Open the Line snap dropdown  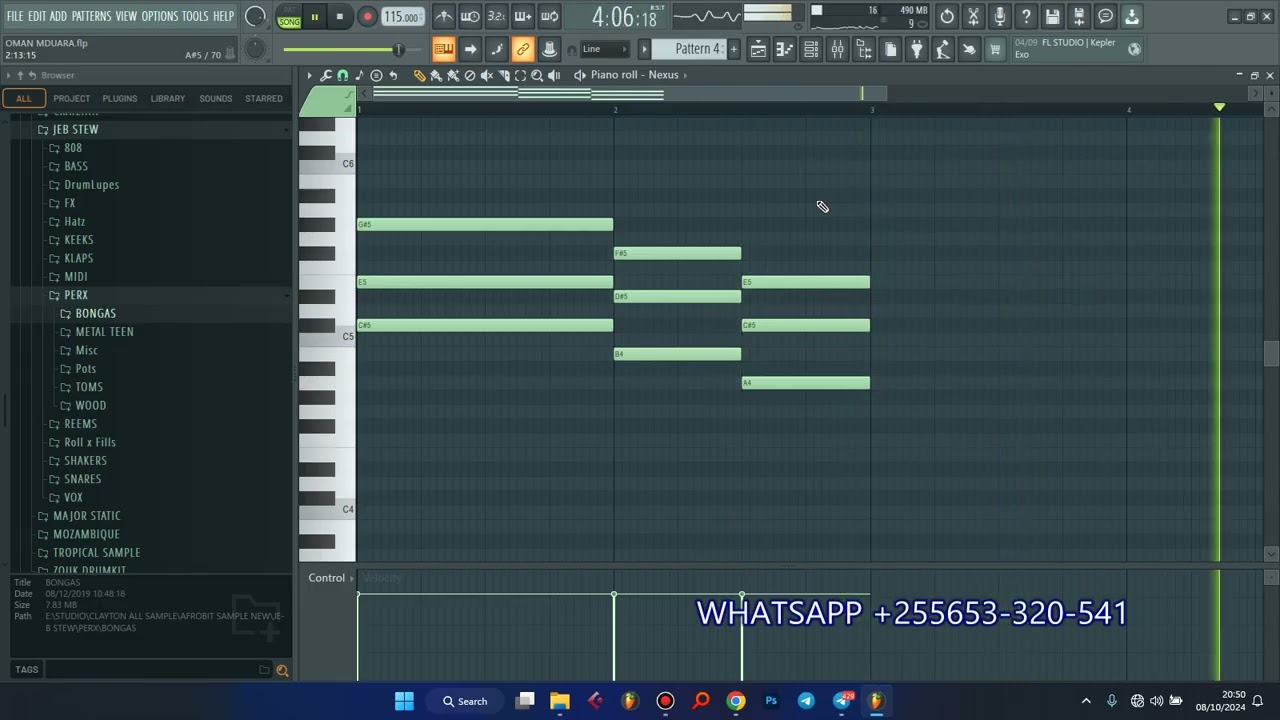pyautogui.click(x=606, y=49)
